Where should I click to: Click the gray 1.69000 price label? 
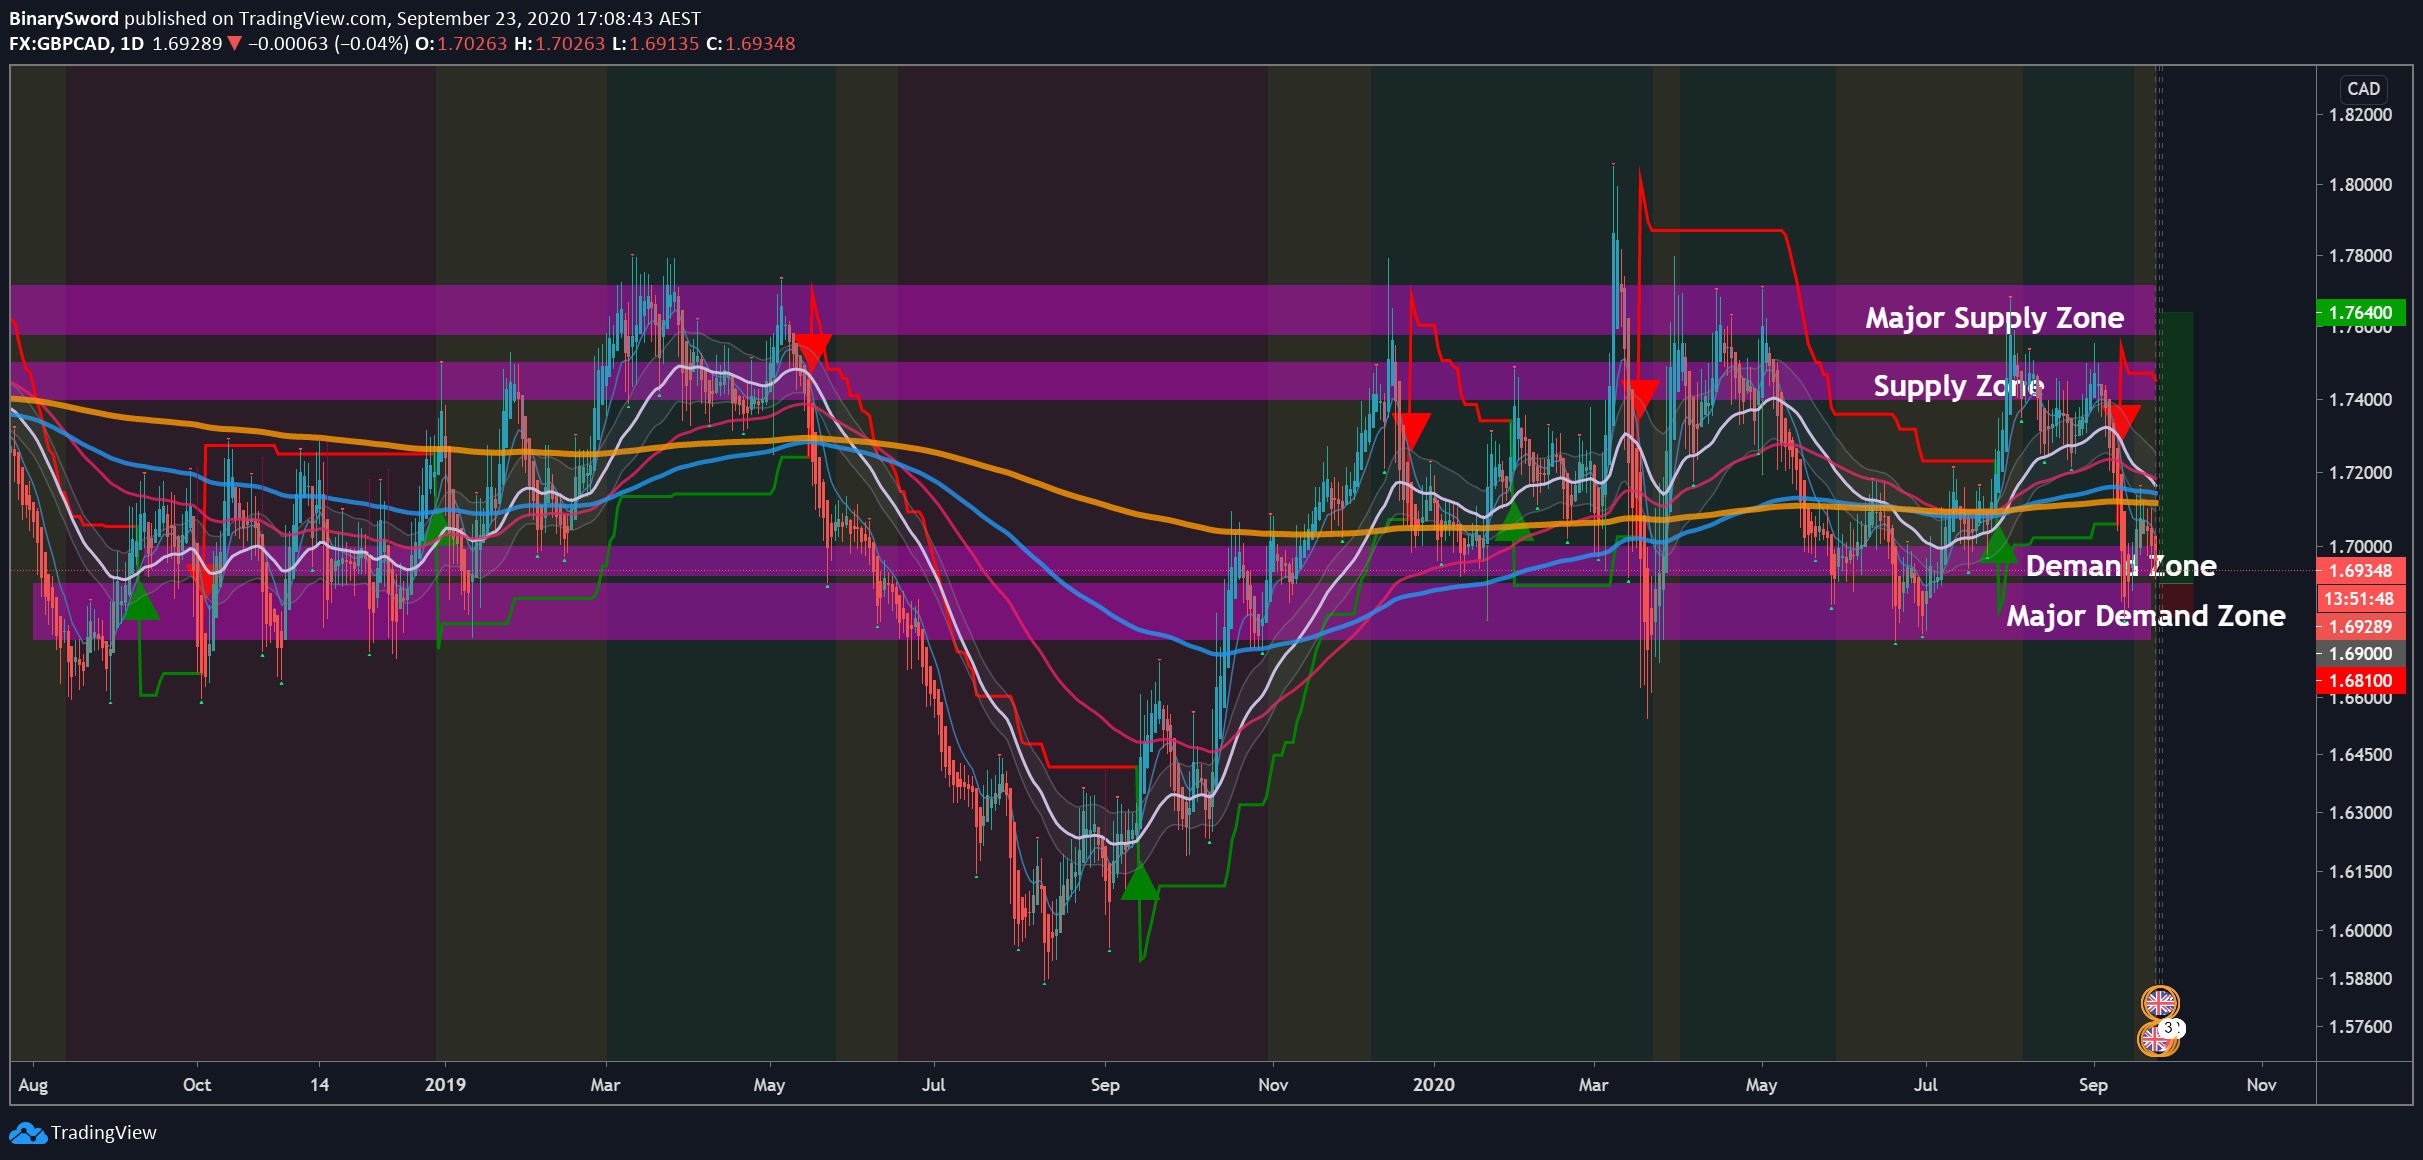point(2360,654)
